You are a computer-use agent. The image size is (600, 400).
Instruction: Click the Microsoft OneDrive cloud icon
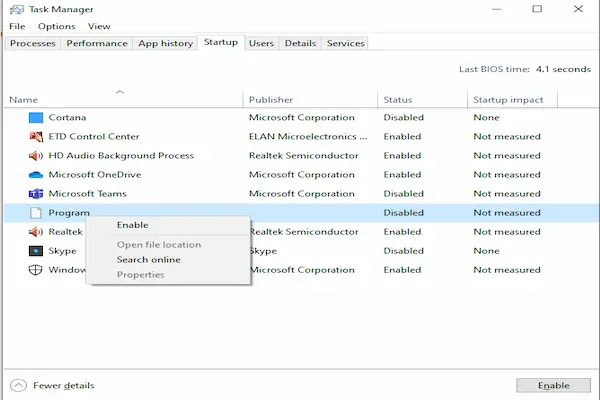(x=37, y=174)
